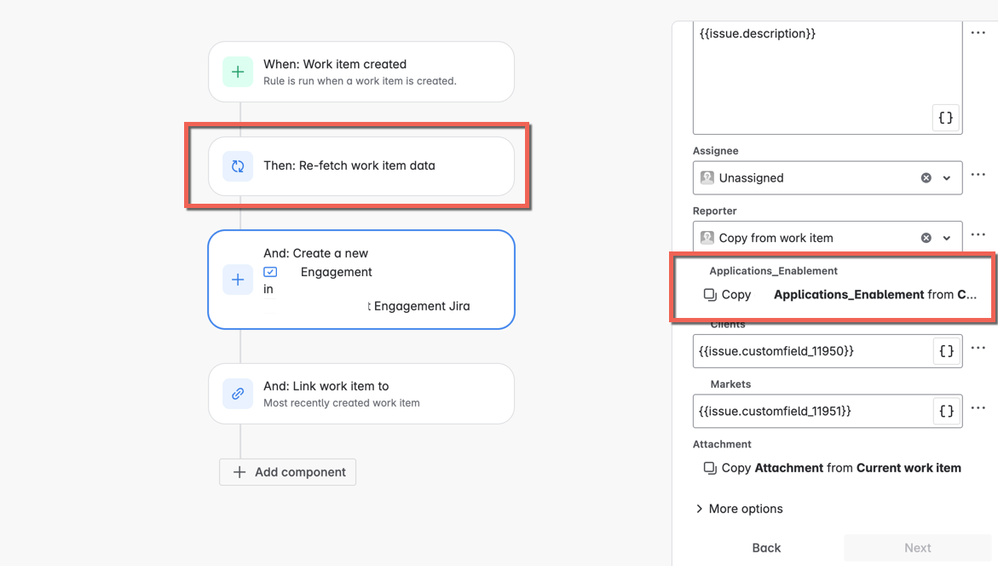Click the 'Reporter' field label
998x566 pixels.
714,211
